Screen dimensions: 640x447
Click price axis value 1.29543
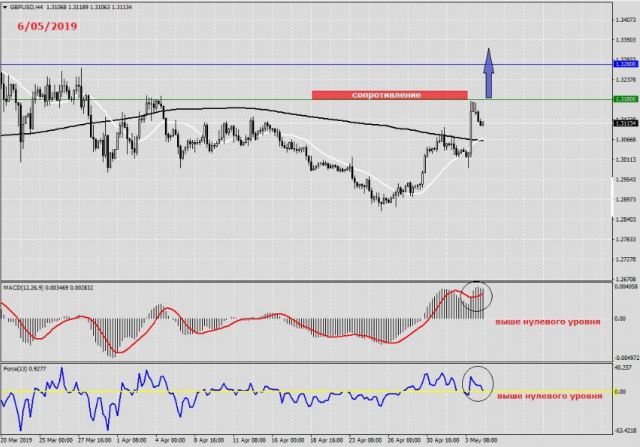[626, 180]
